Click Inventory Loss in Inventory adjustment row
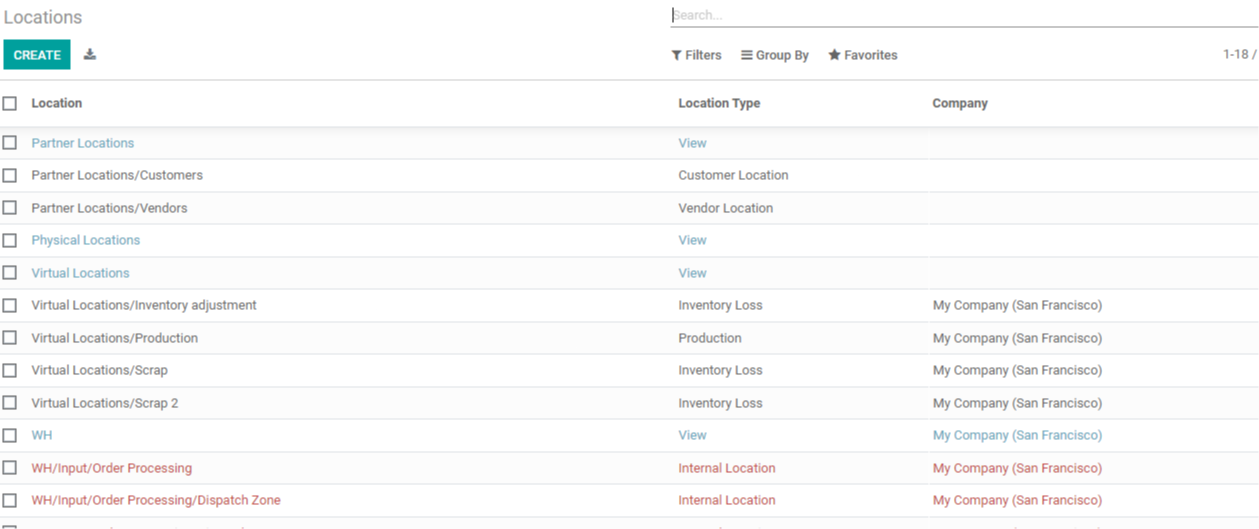The image size is (1259, 529). [720, 305]
